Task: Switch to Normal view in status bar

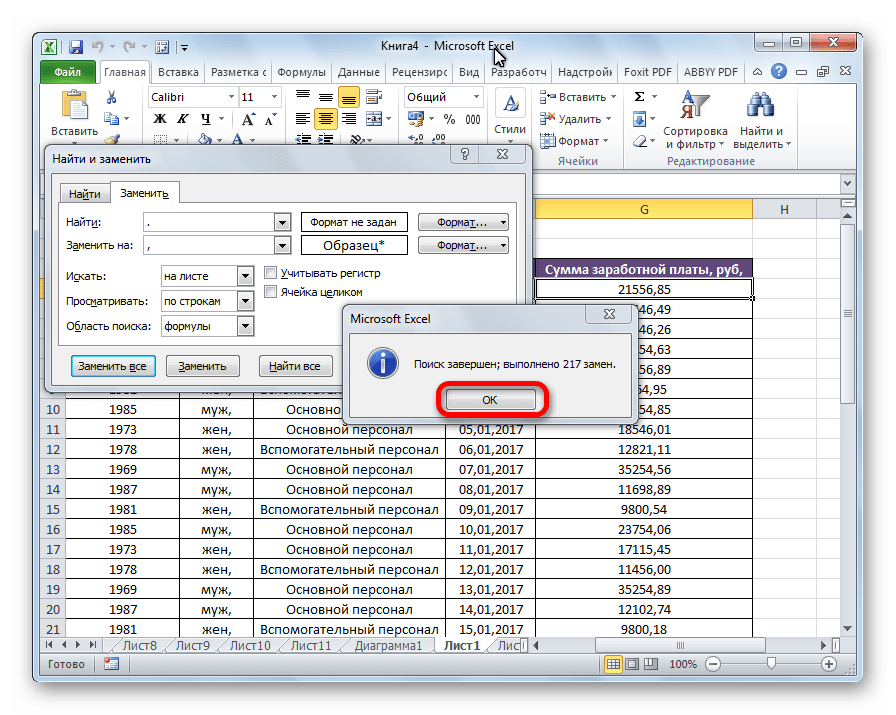Action: (613, 664)
